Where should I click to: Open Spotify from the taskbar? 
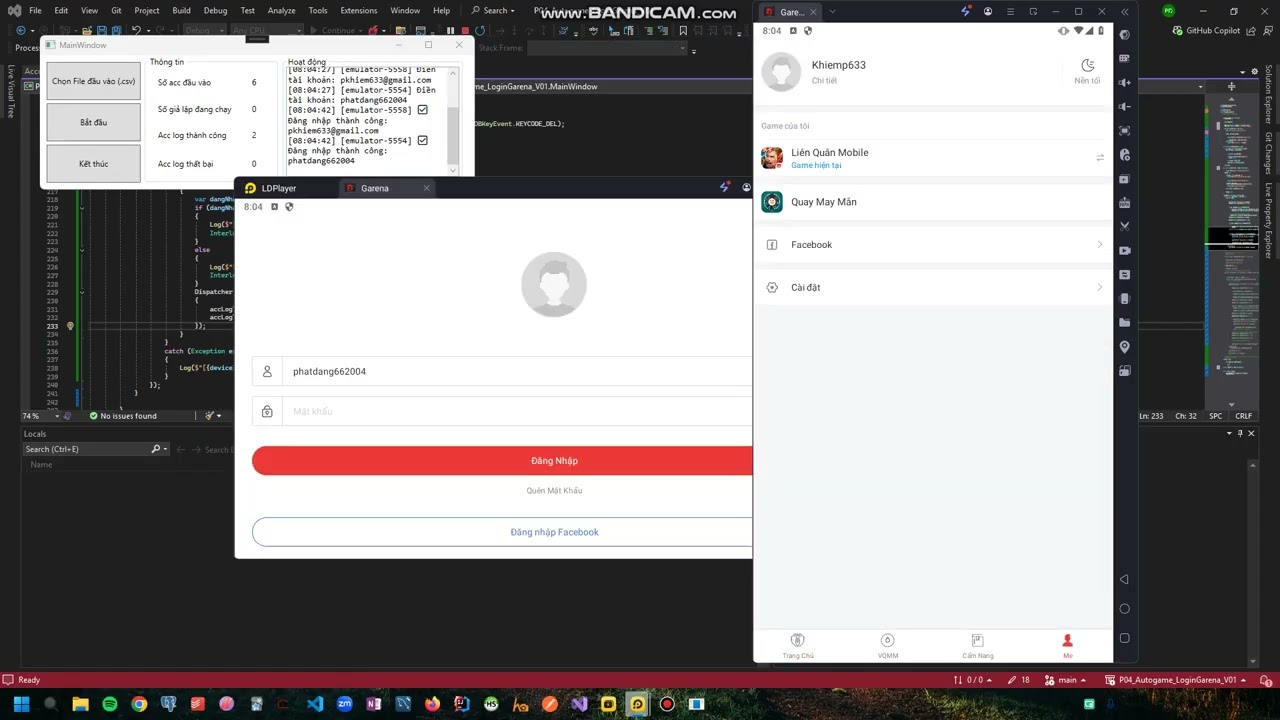point(110,704)
